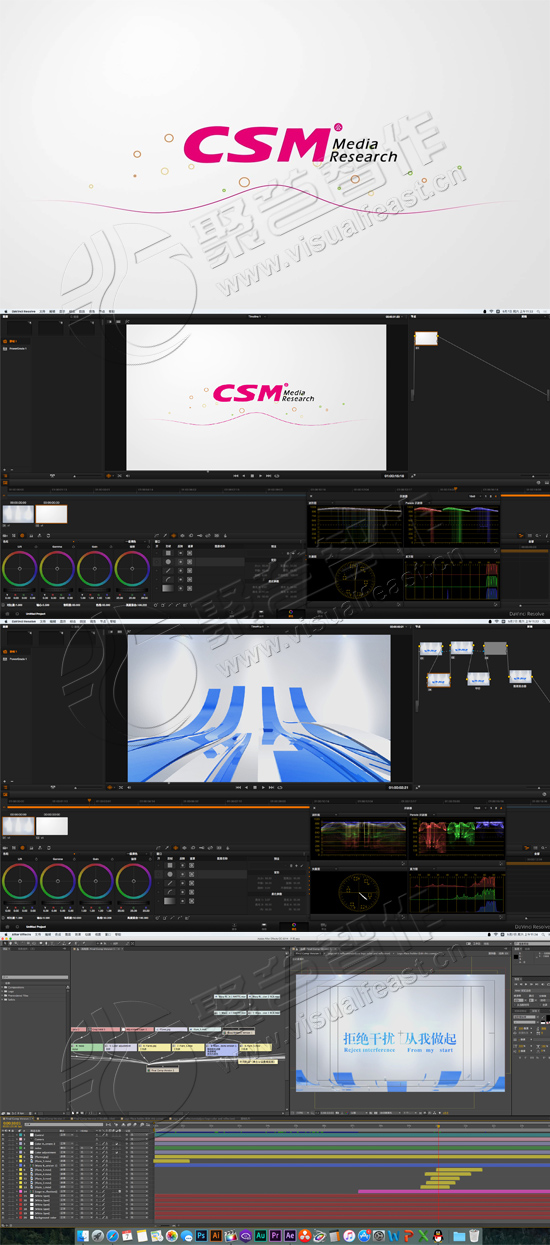Adjust the Gain color wheel in lower Resolve
The image size is (550, 1245).
tap(95, 881)
